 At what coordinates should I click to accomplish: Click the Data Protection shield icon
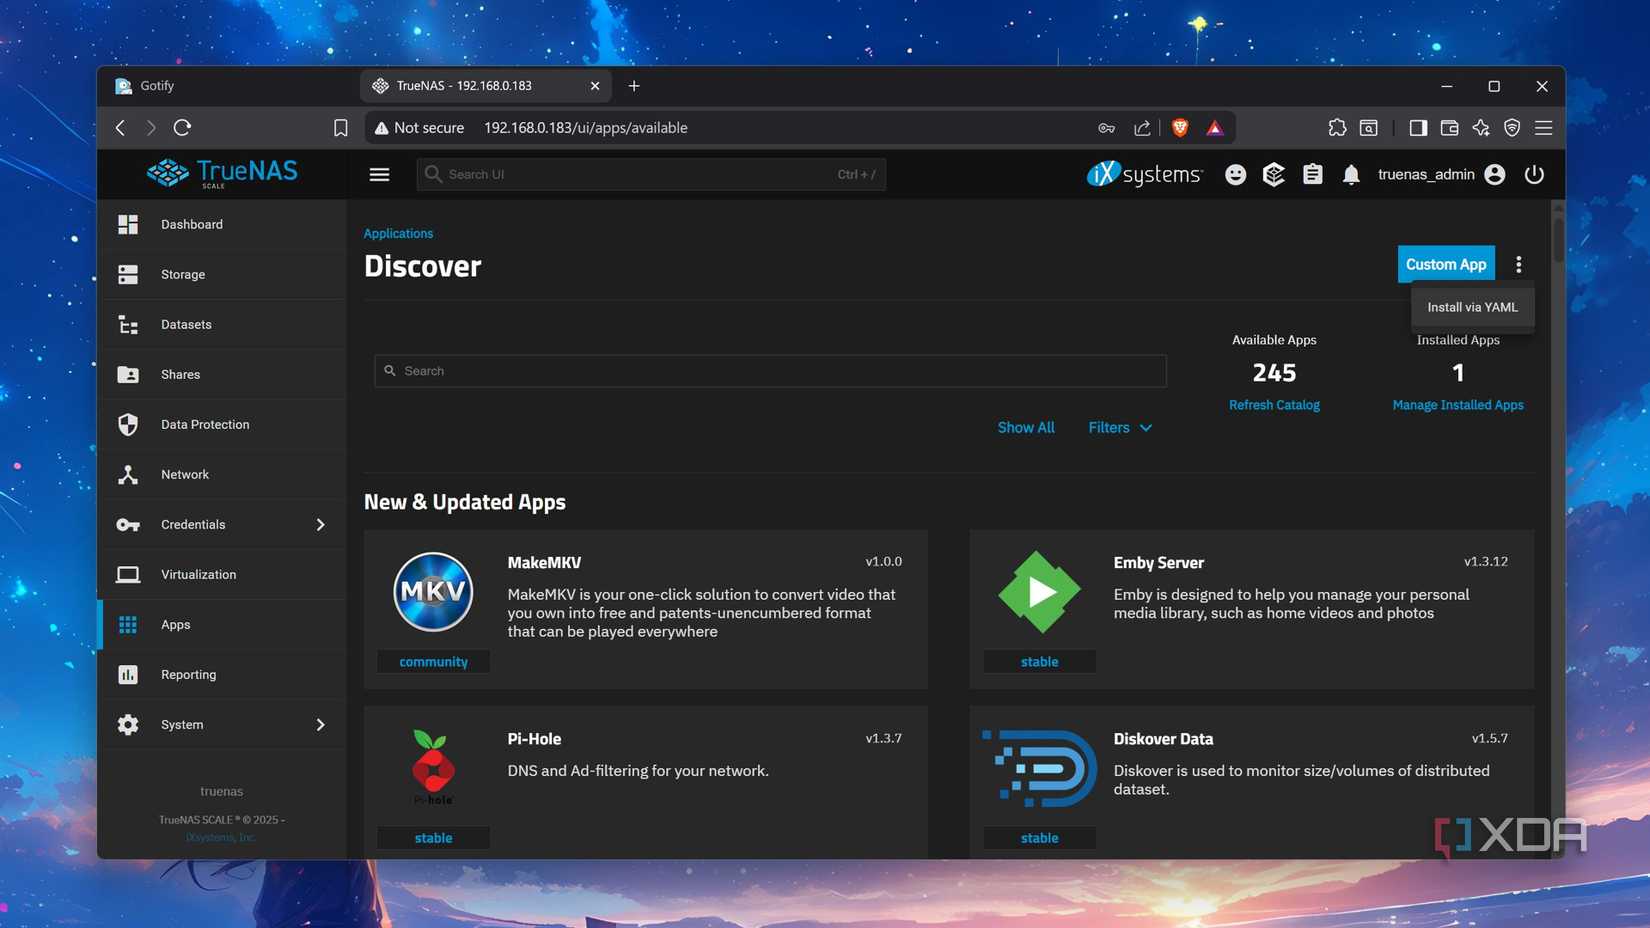pos(128,424)
